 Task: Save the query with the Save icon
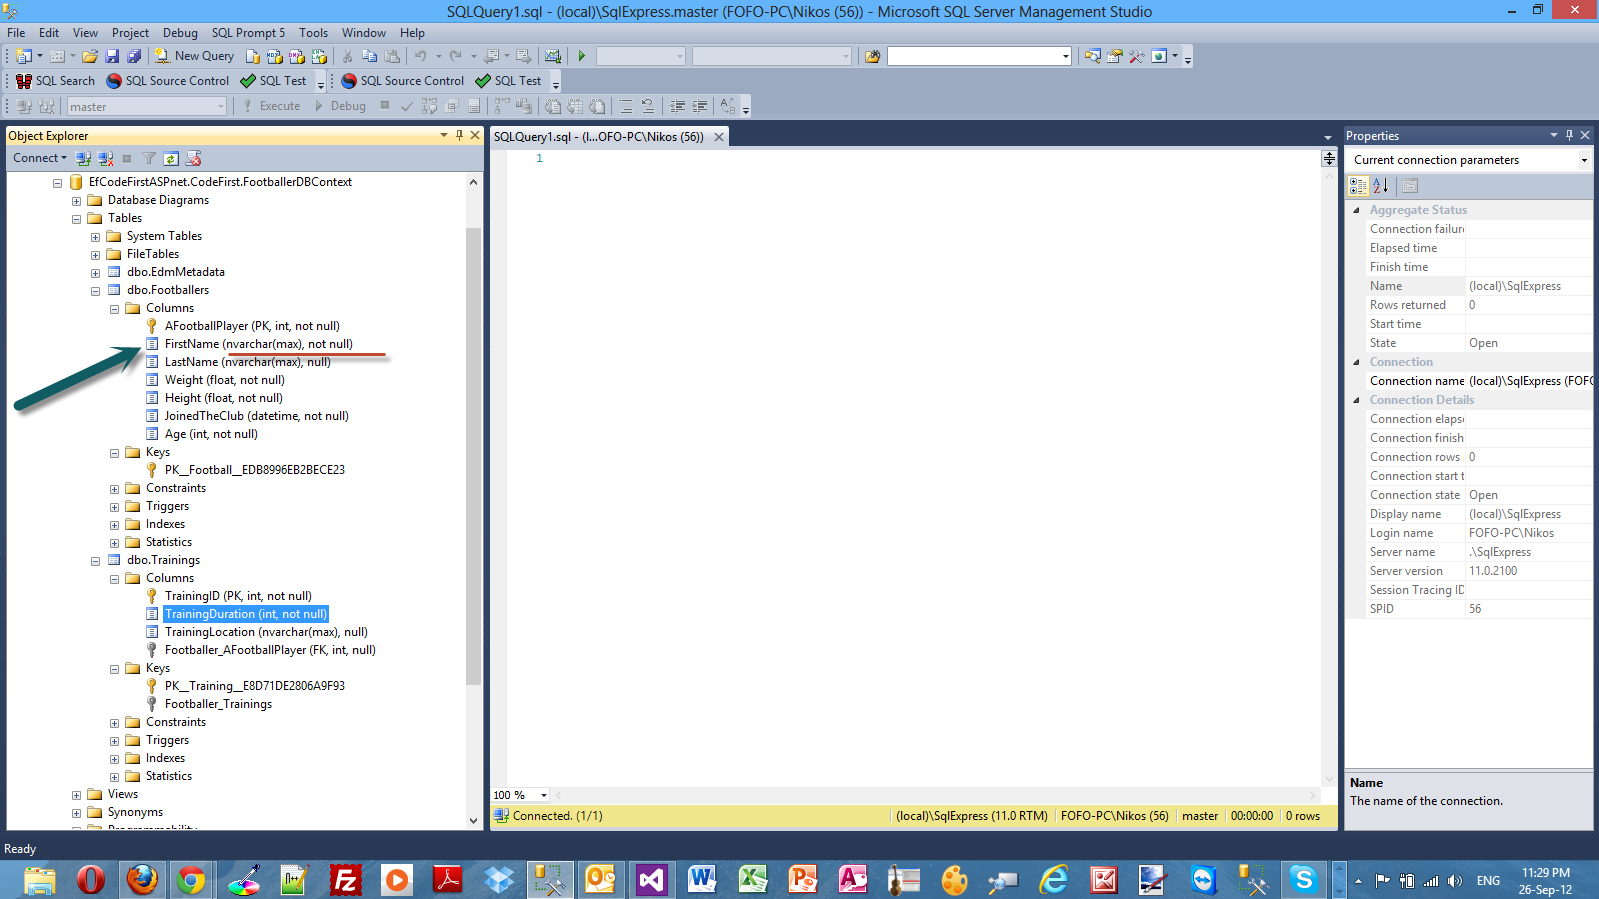112,56
